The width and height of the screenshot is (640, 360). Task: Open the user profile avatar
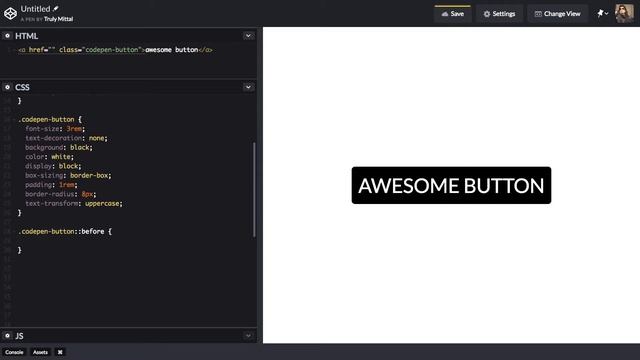click(624, 13)
